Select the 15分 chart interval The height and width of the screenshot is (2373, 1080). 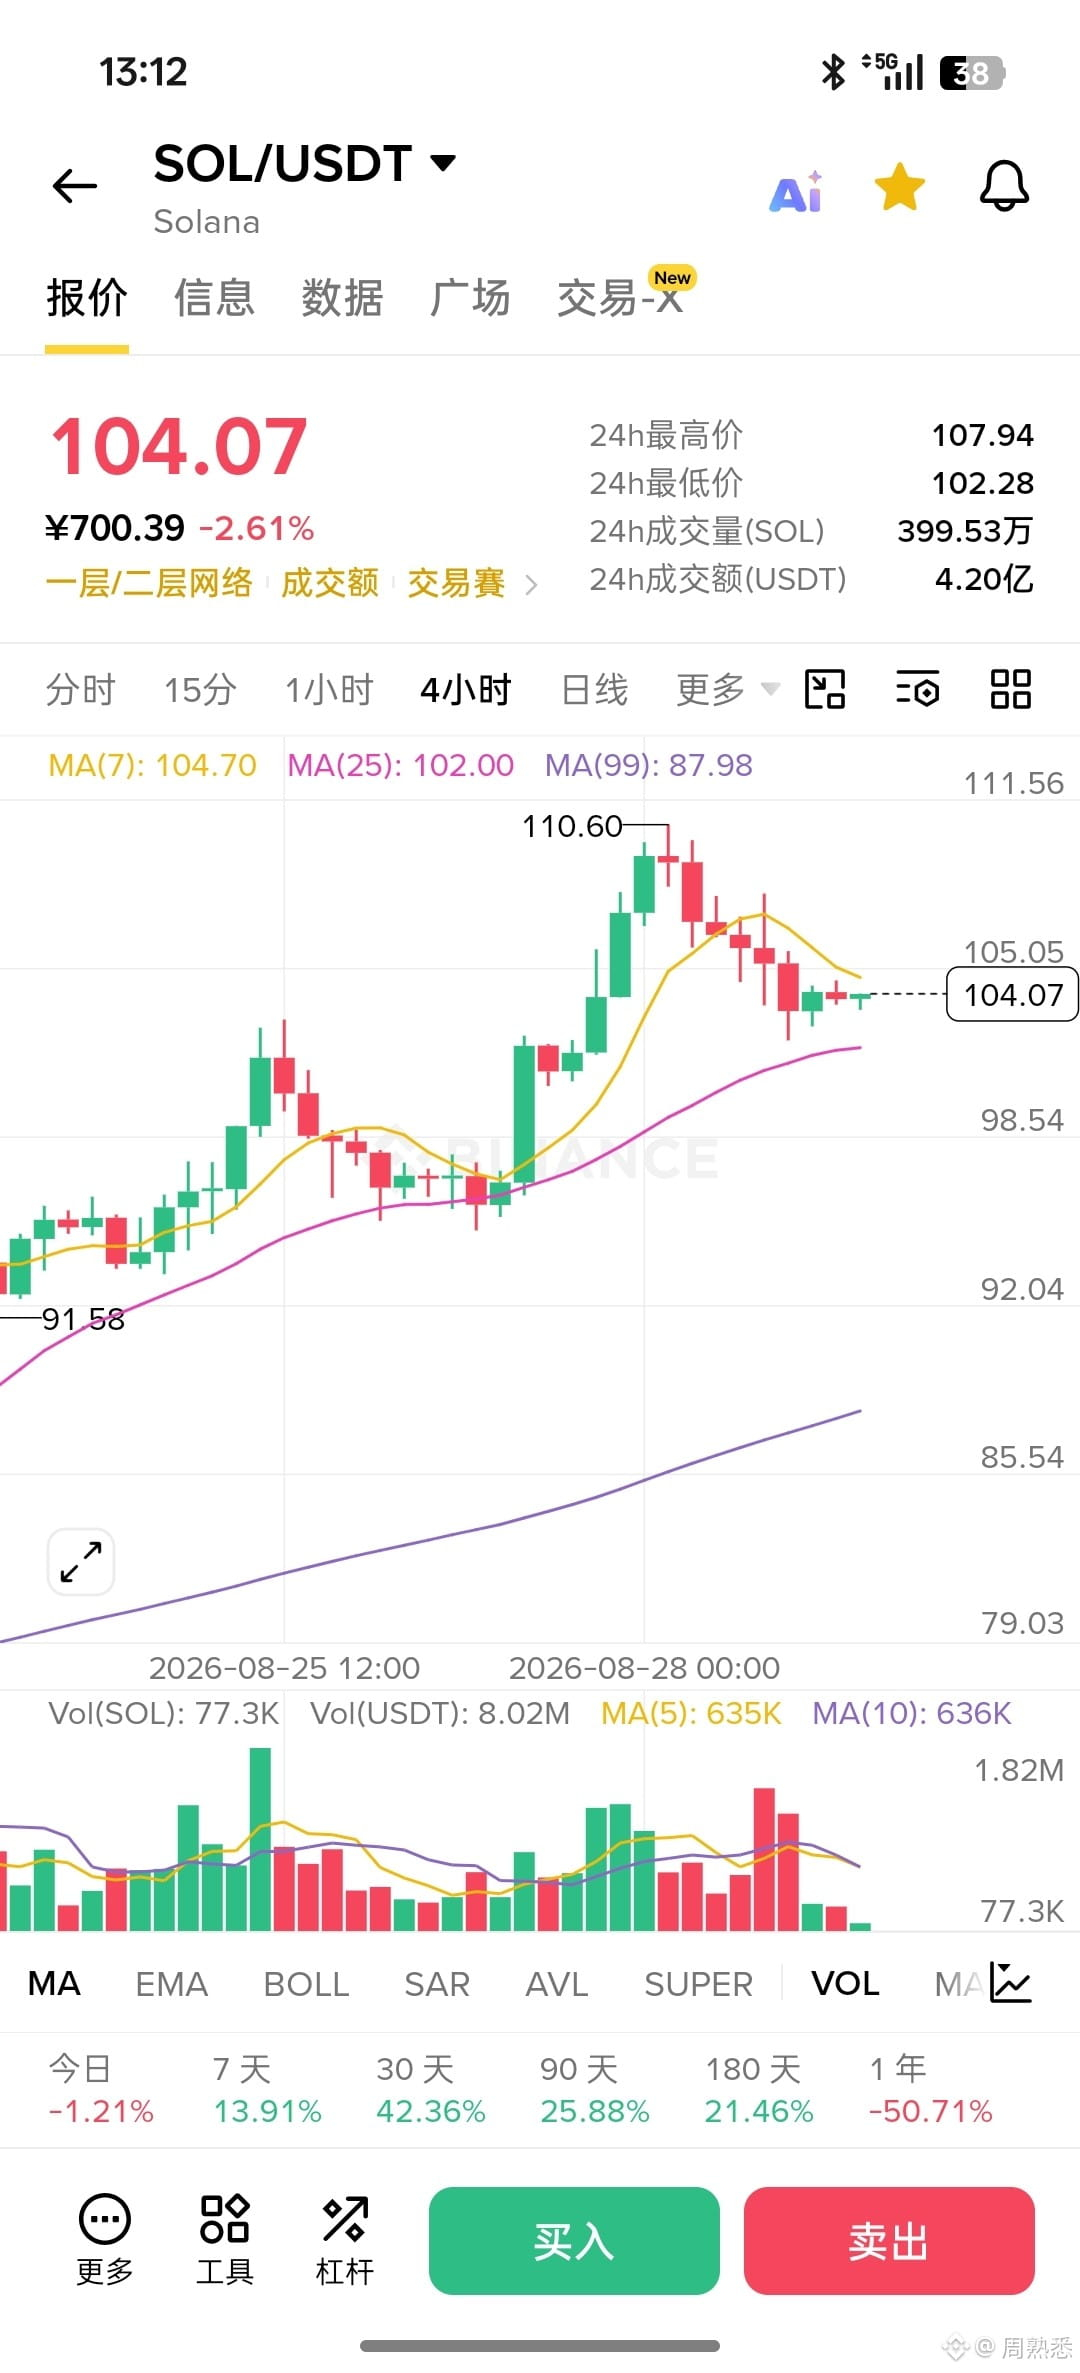tap(200, 690)
